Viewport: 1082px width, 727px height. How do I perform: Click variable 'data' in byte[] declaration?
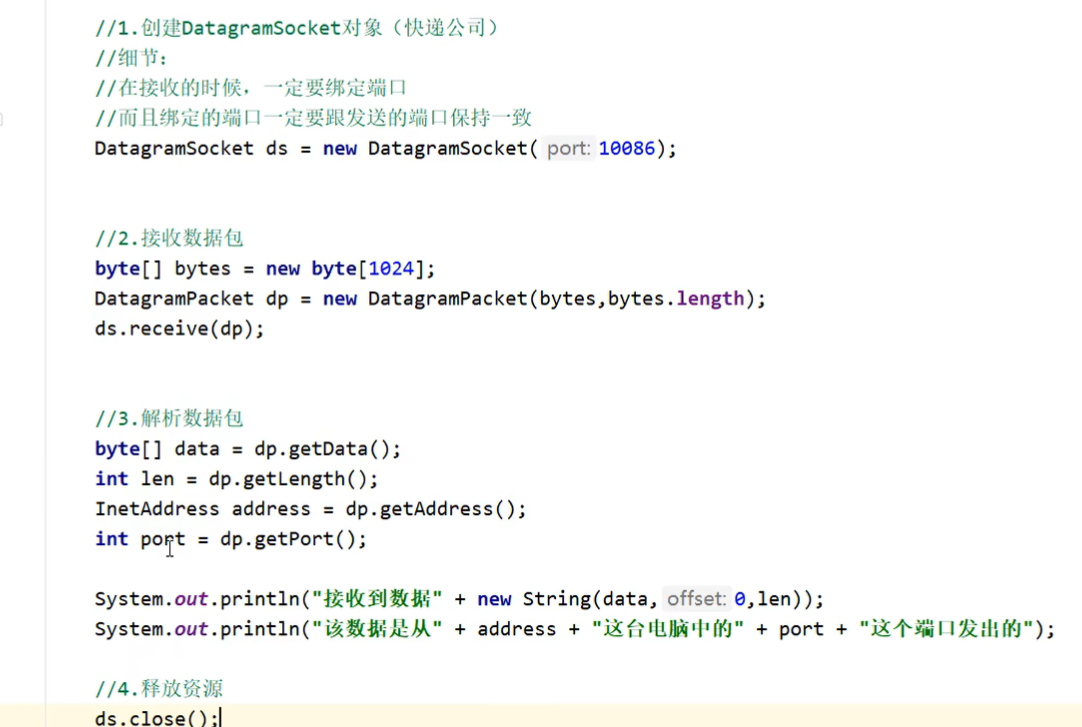(197, 449)
